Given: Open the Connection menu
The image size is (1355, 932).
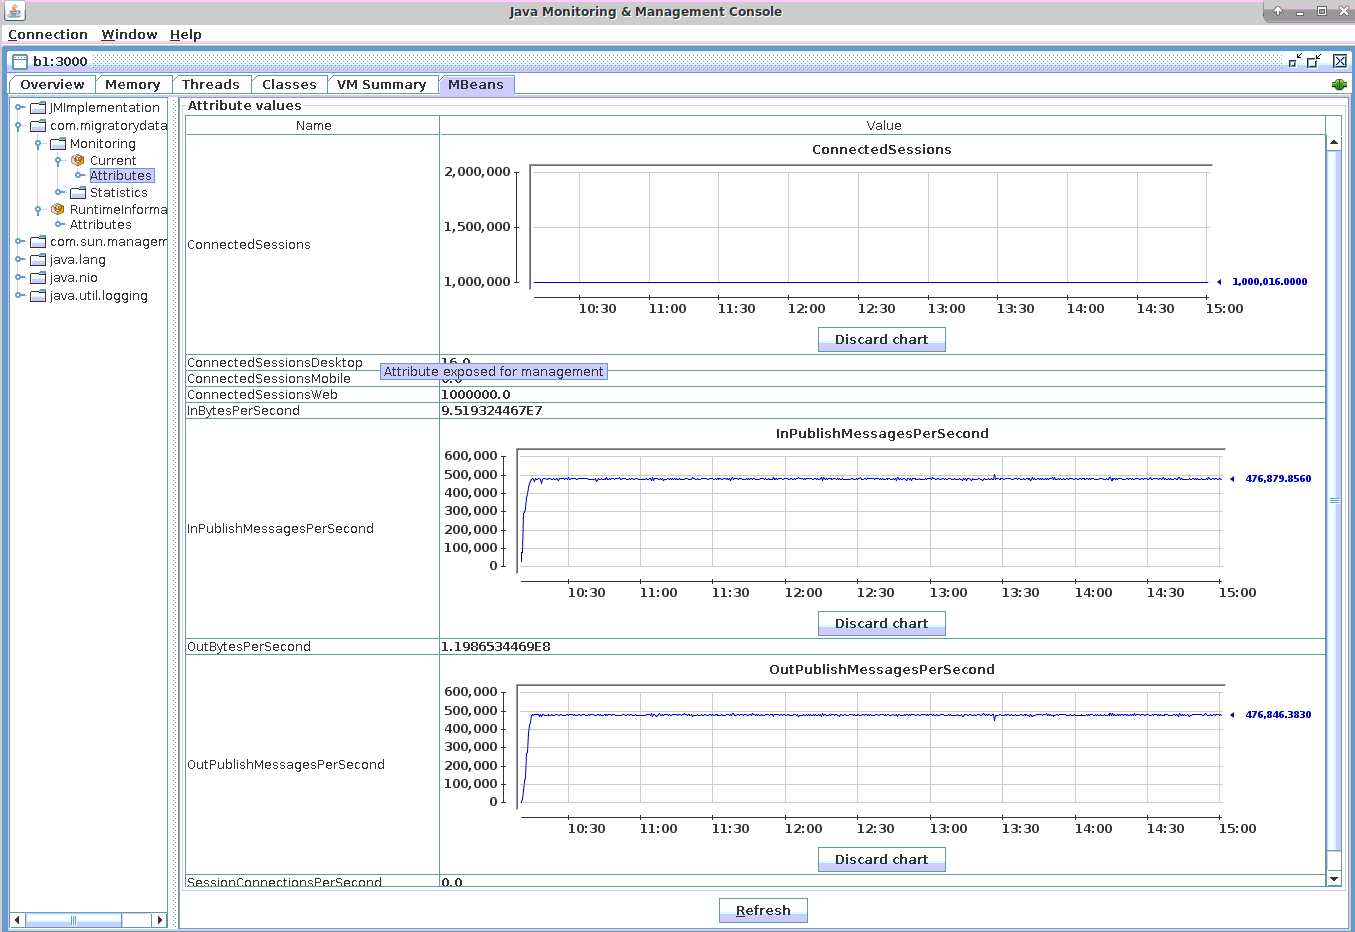Looking at the screenshot, I should (48, 34).
